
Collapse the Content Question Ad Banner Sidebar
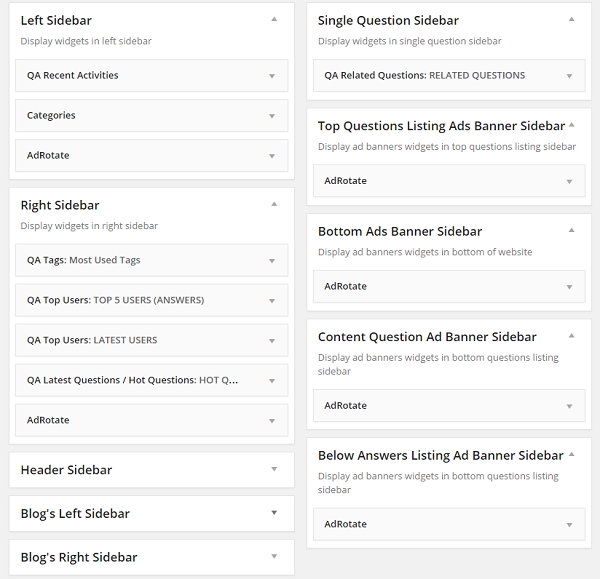(571, 336)
